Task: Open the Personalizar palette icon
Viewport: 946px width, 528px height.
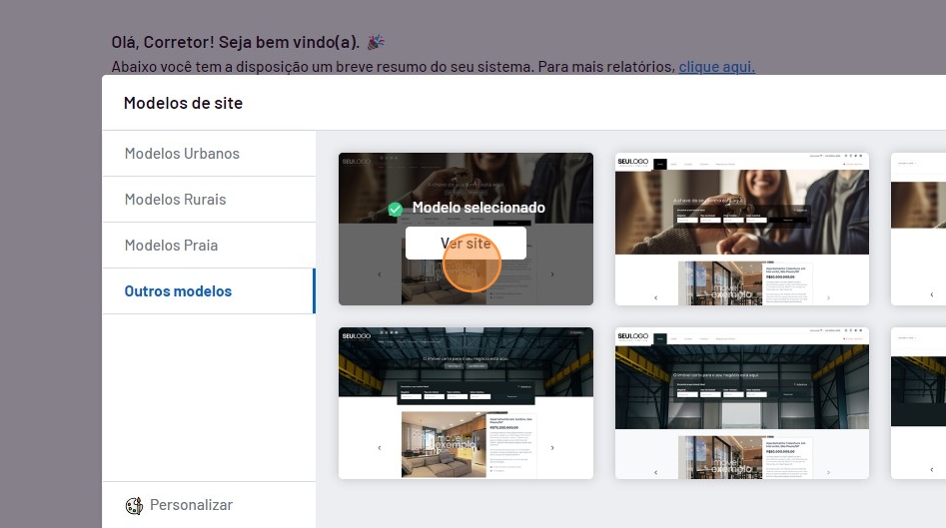Action: (134, 506)
